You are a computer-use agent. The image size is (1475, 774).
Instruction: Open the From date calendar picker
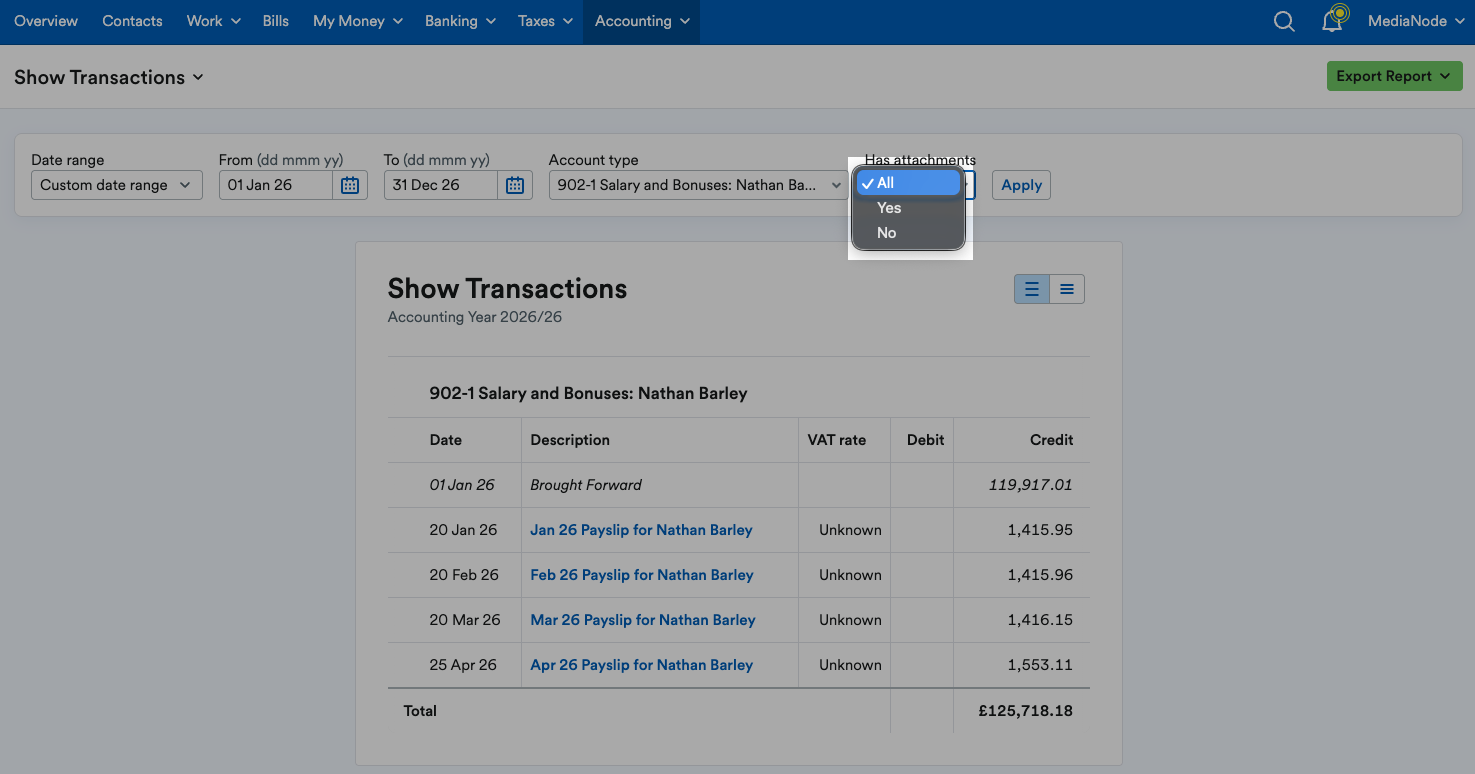350,185
